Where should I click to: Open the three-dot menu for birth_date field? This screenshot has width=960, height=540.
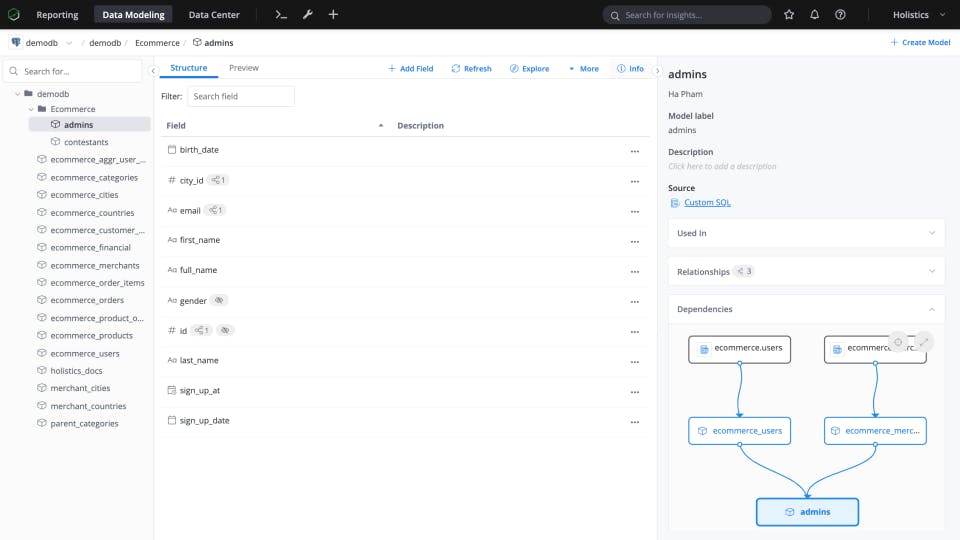(635, 151)
